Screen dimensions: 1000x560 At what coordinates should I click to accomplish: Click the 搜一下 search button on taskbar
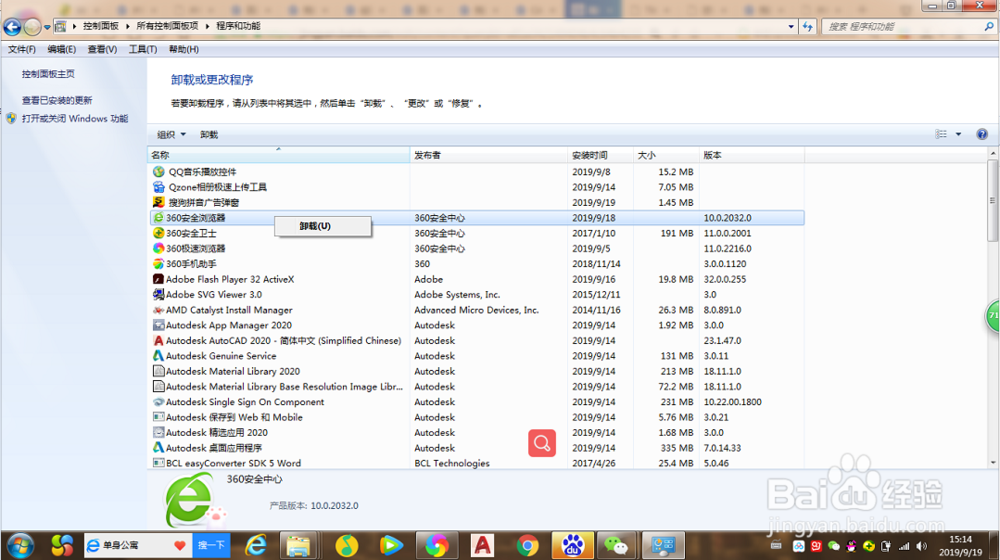point(211,545)
